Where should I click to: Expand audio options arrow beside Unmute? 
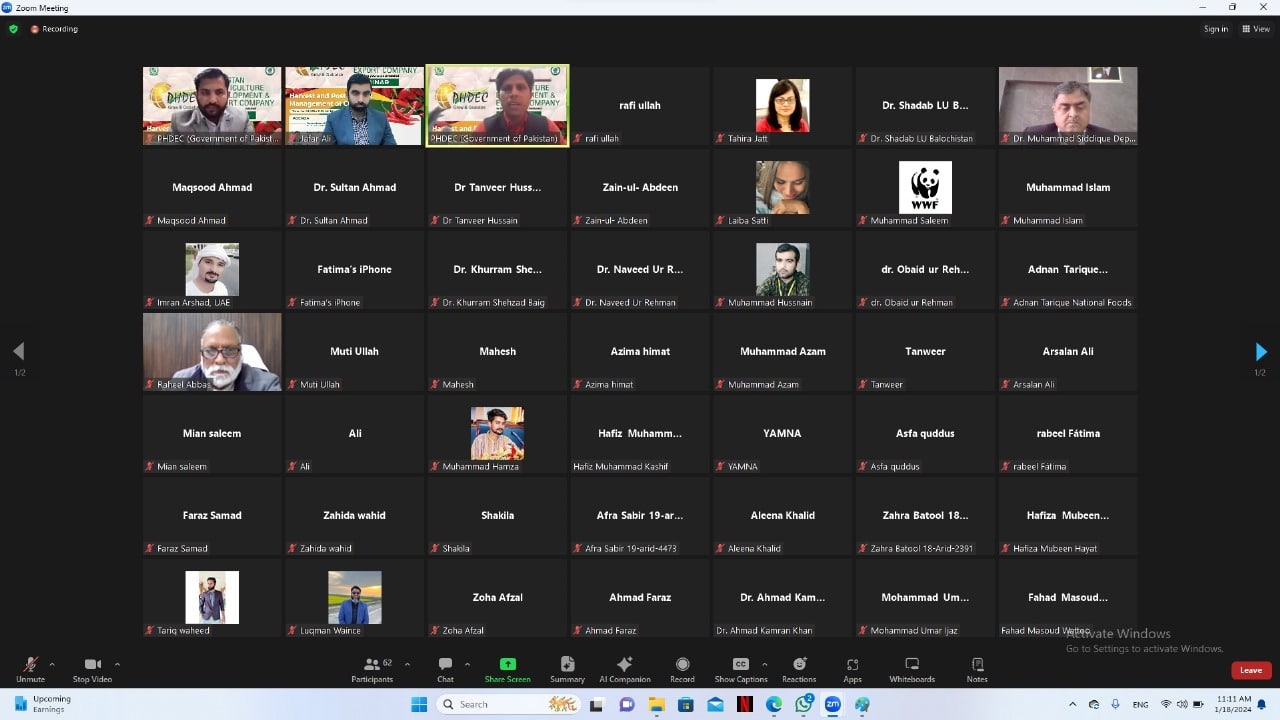coord(52,664)
